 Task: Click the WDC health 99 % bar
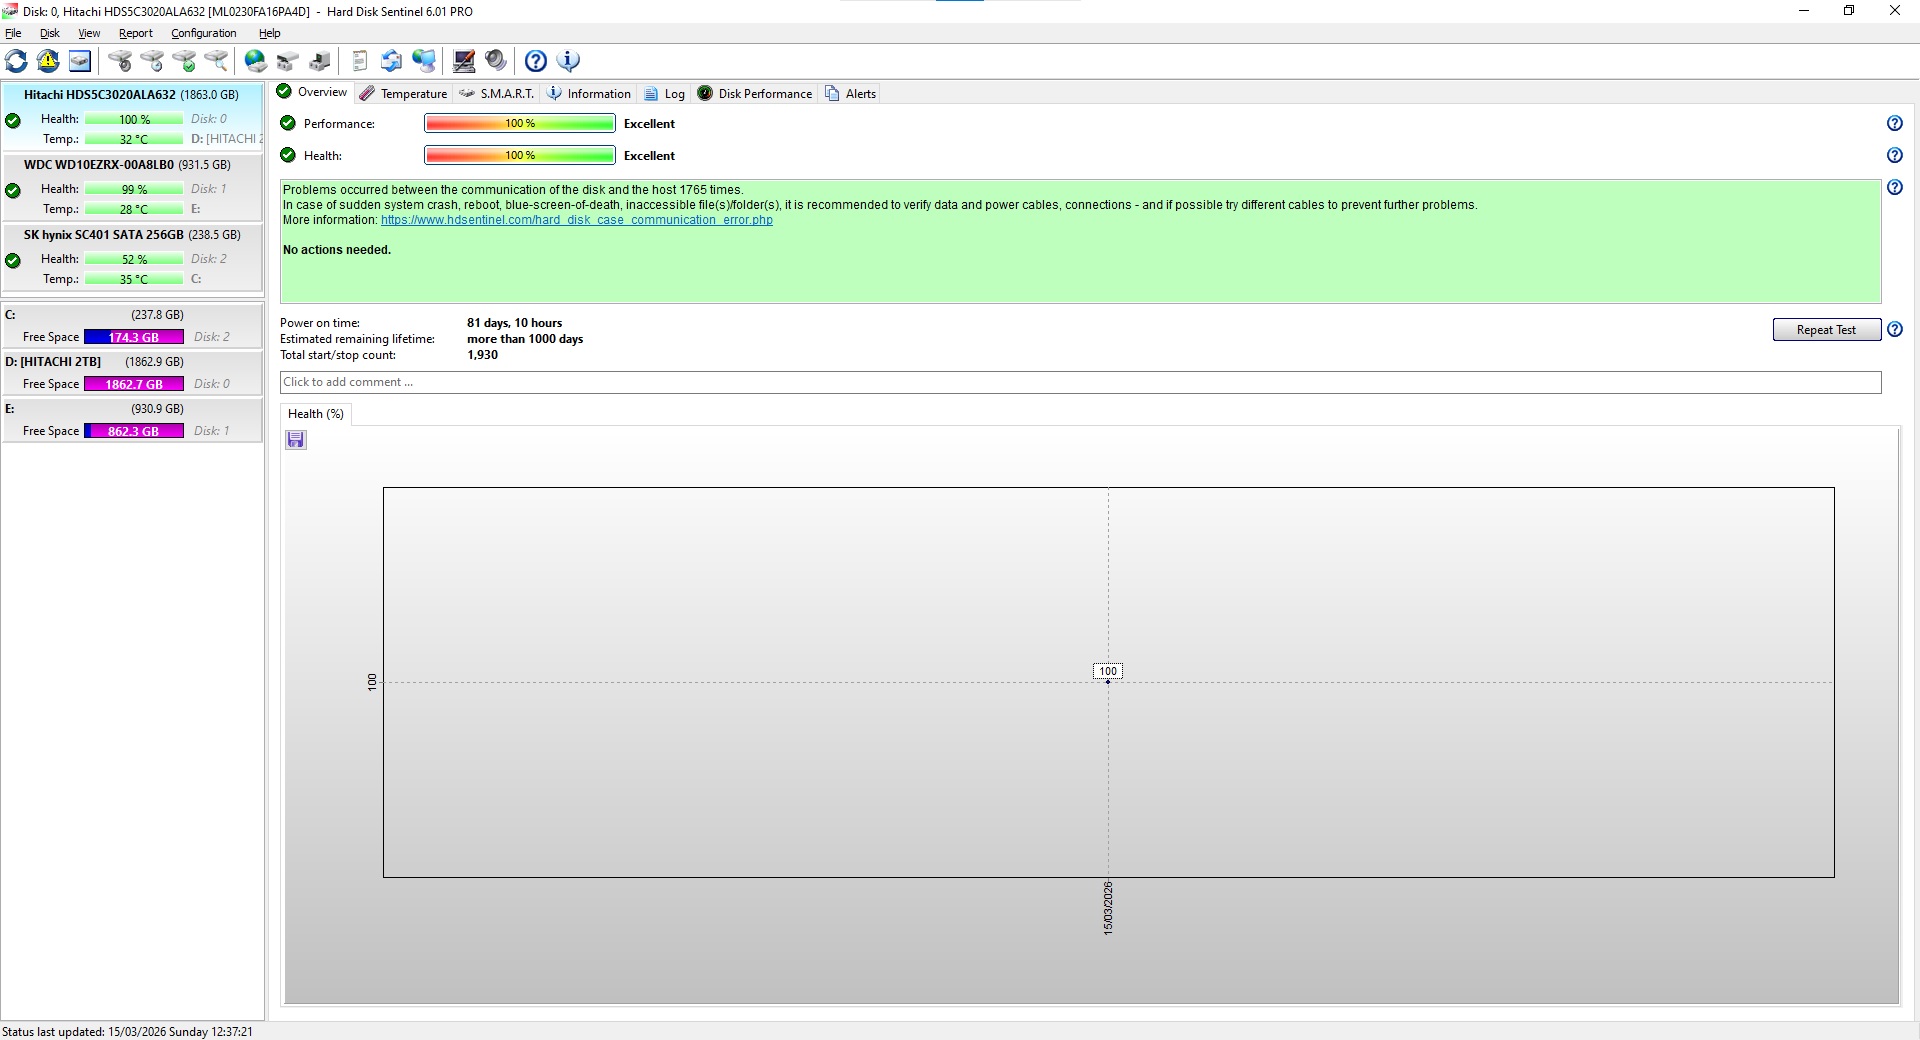(134, 189)
